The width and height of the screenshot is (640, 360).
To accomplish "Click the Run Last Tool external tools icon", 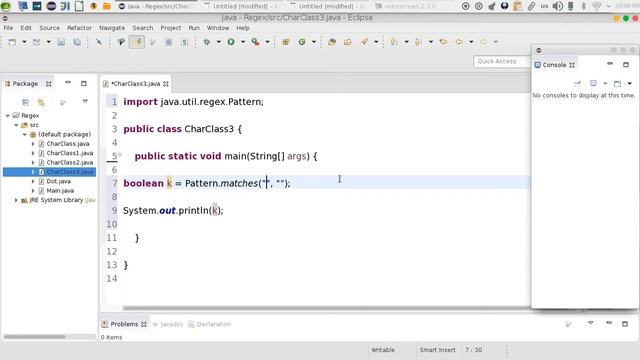I will pyautogui.click(x=256, y=42).
